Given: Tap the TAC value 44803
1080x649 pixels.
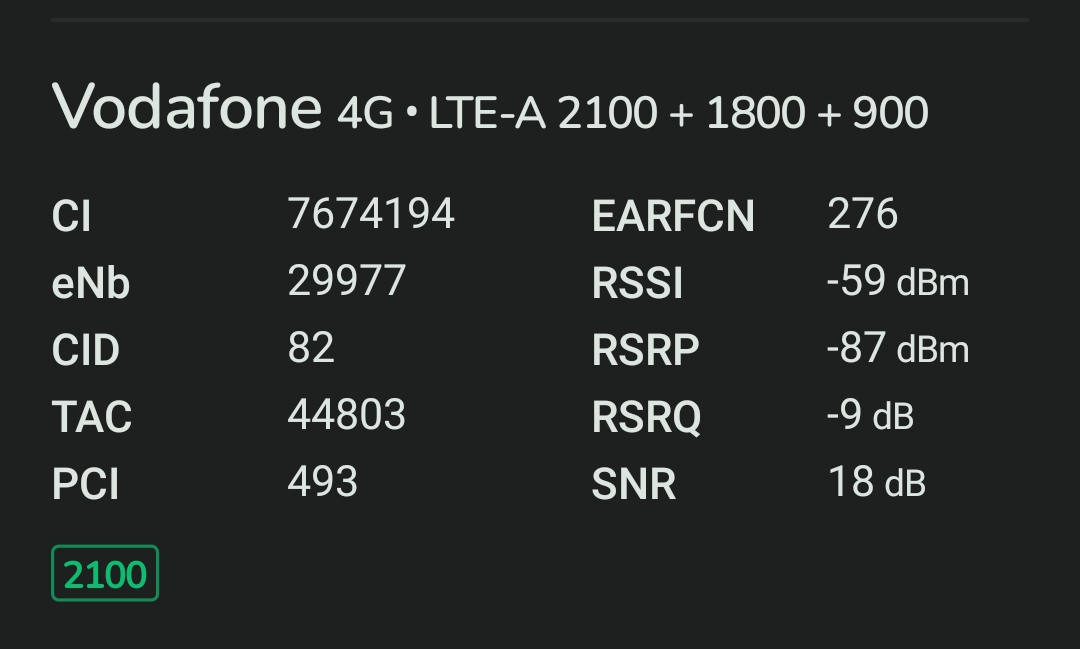Looking at the screenshot, I should coord(346,415).
